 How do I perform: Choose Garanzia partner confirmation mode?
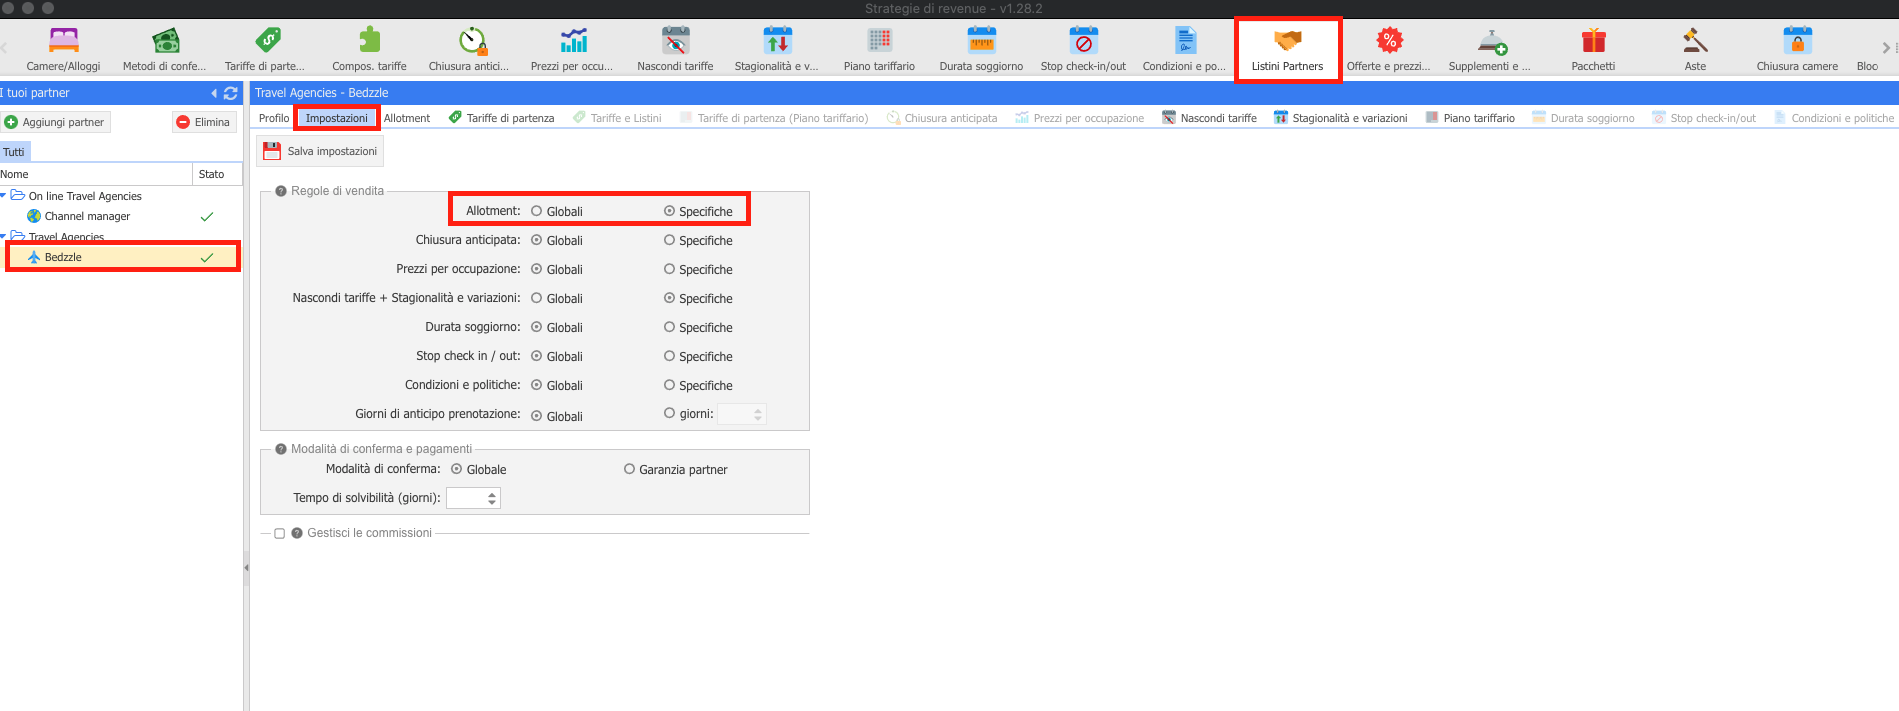630,469
